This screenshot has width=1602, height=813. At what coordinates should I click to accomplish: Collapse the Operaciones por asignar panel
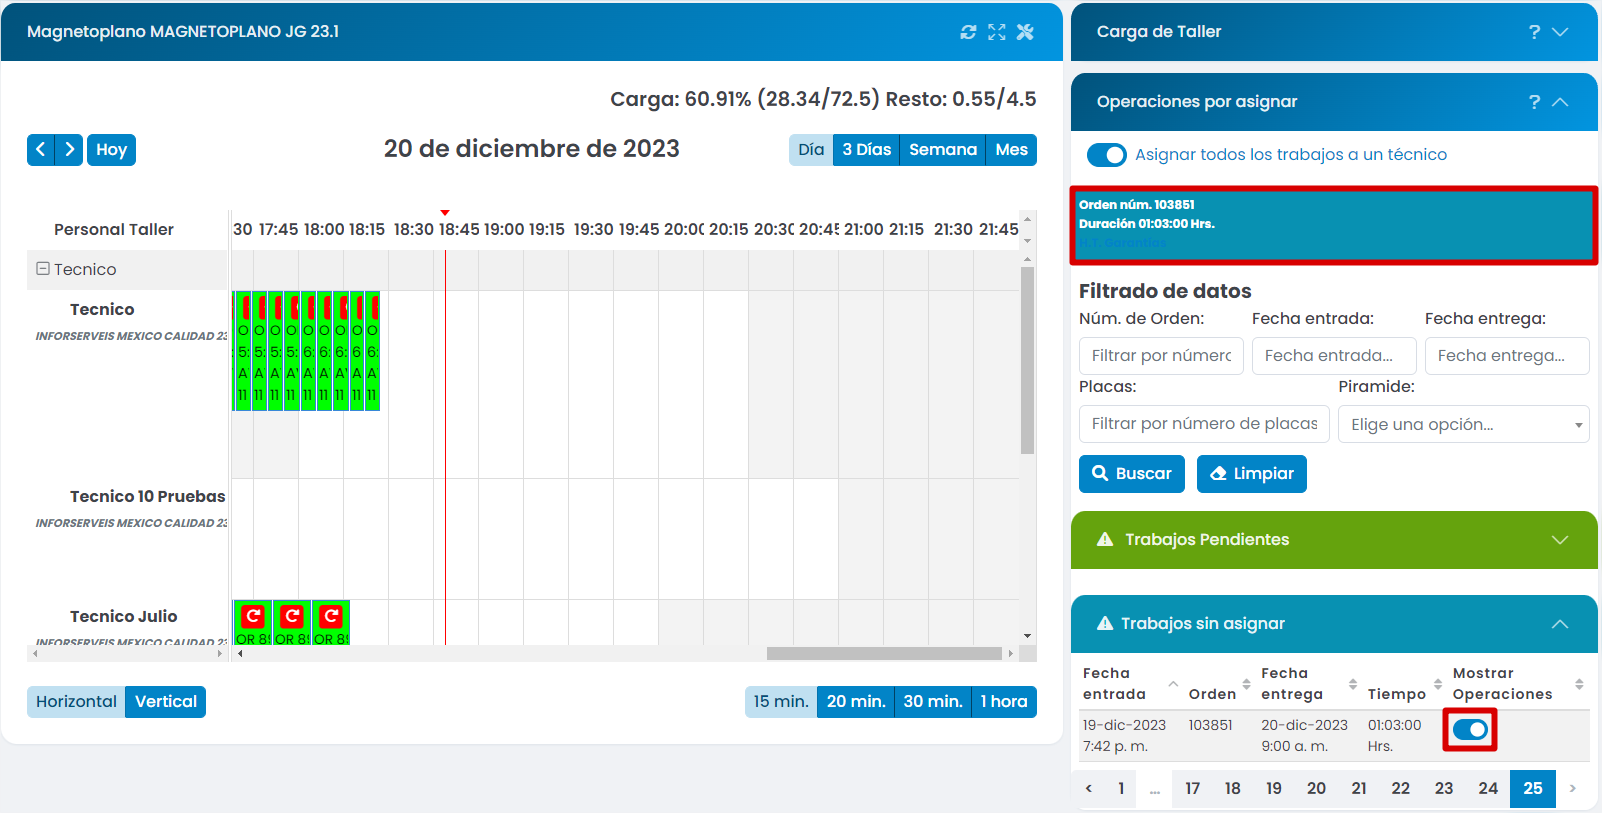1560,102
